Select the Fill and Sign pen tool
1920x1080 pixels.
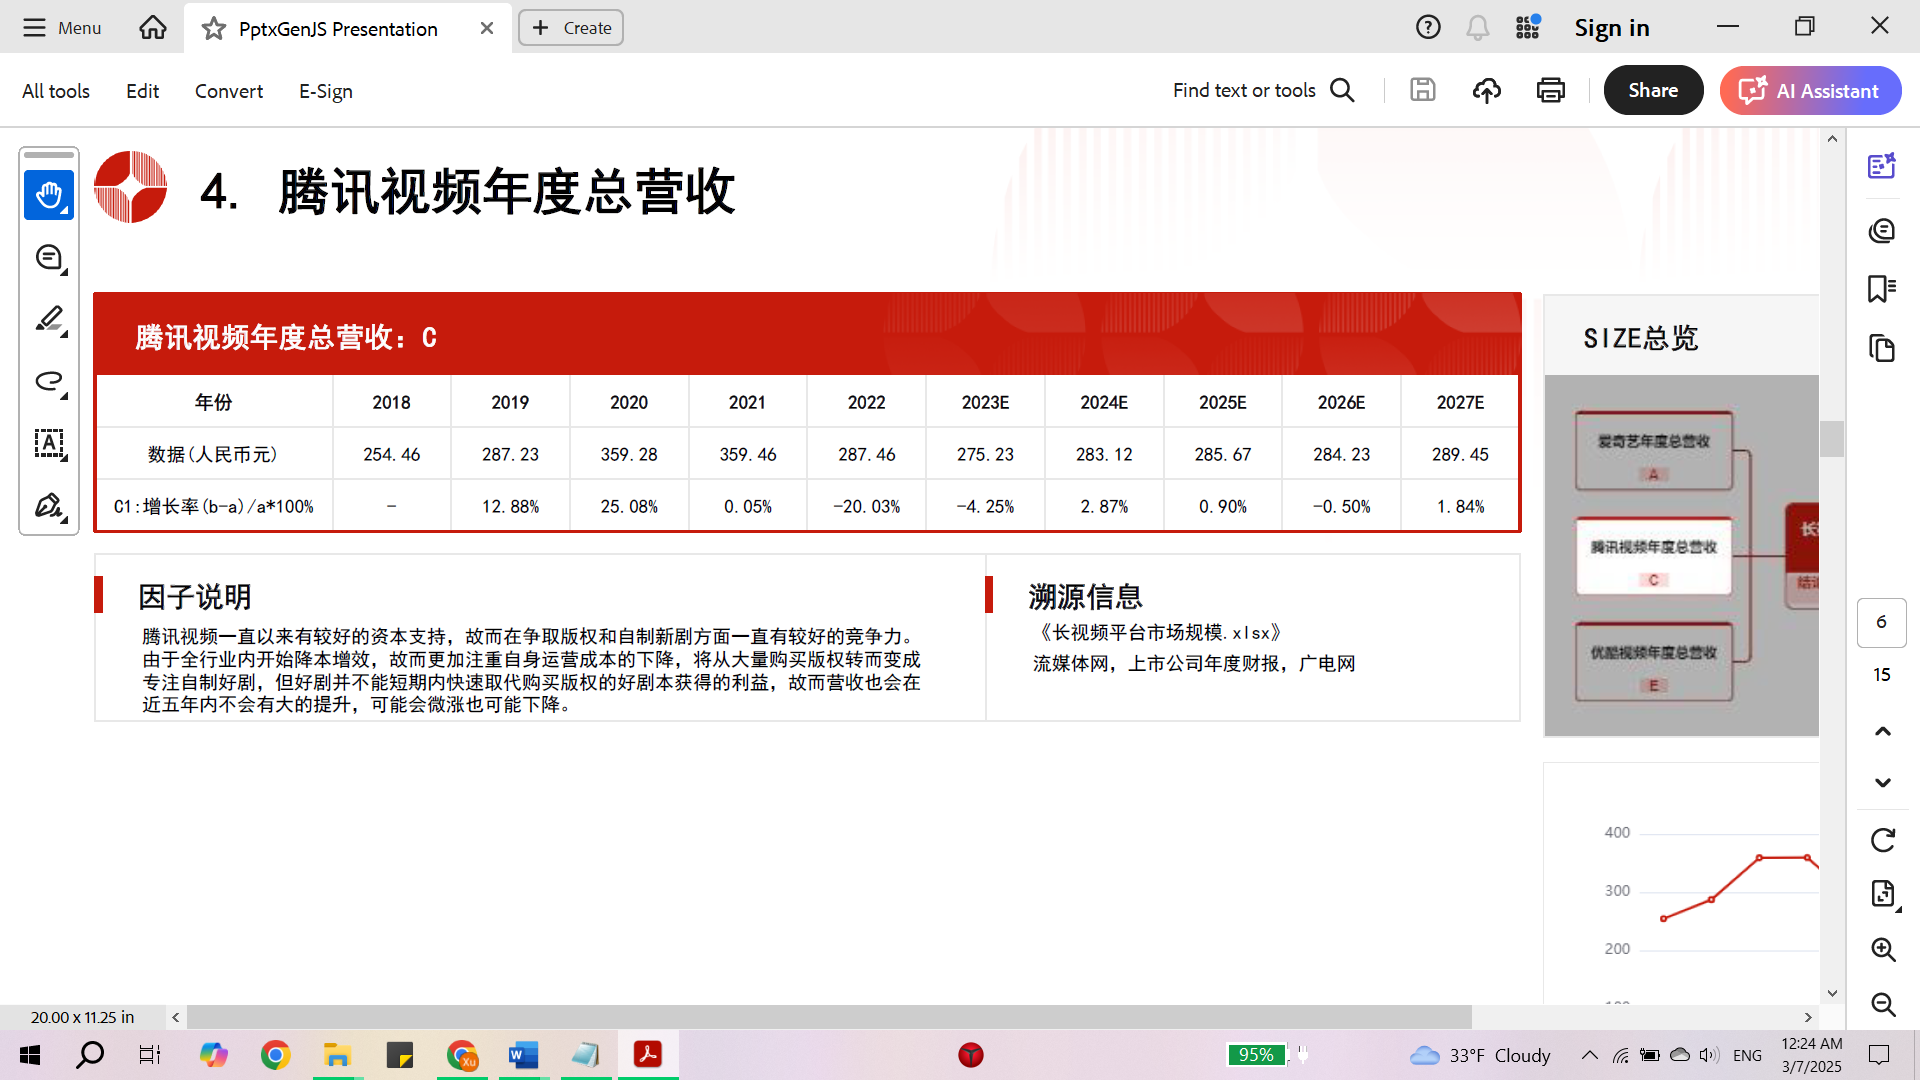[x=49, y=505]
